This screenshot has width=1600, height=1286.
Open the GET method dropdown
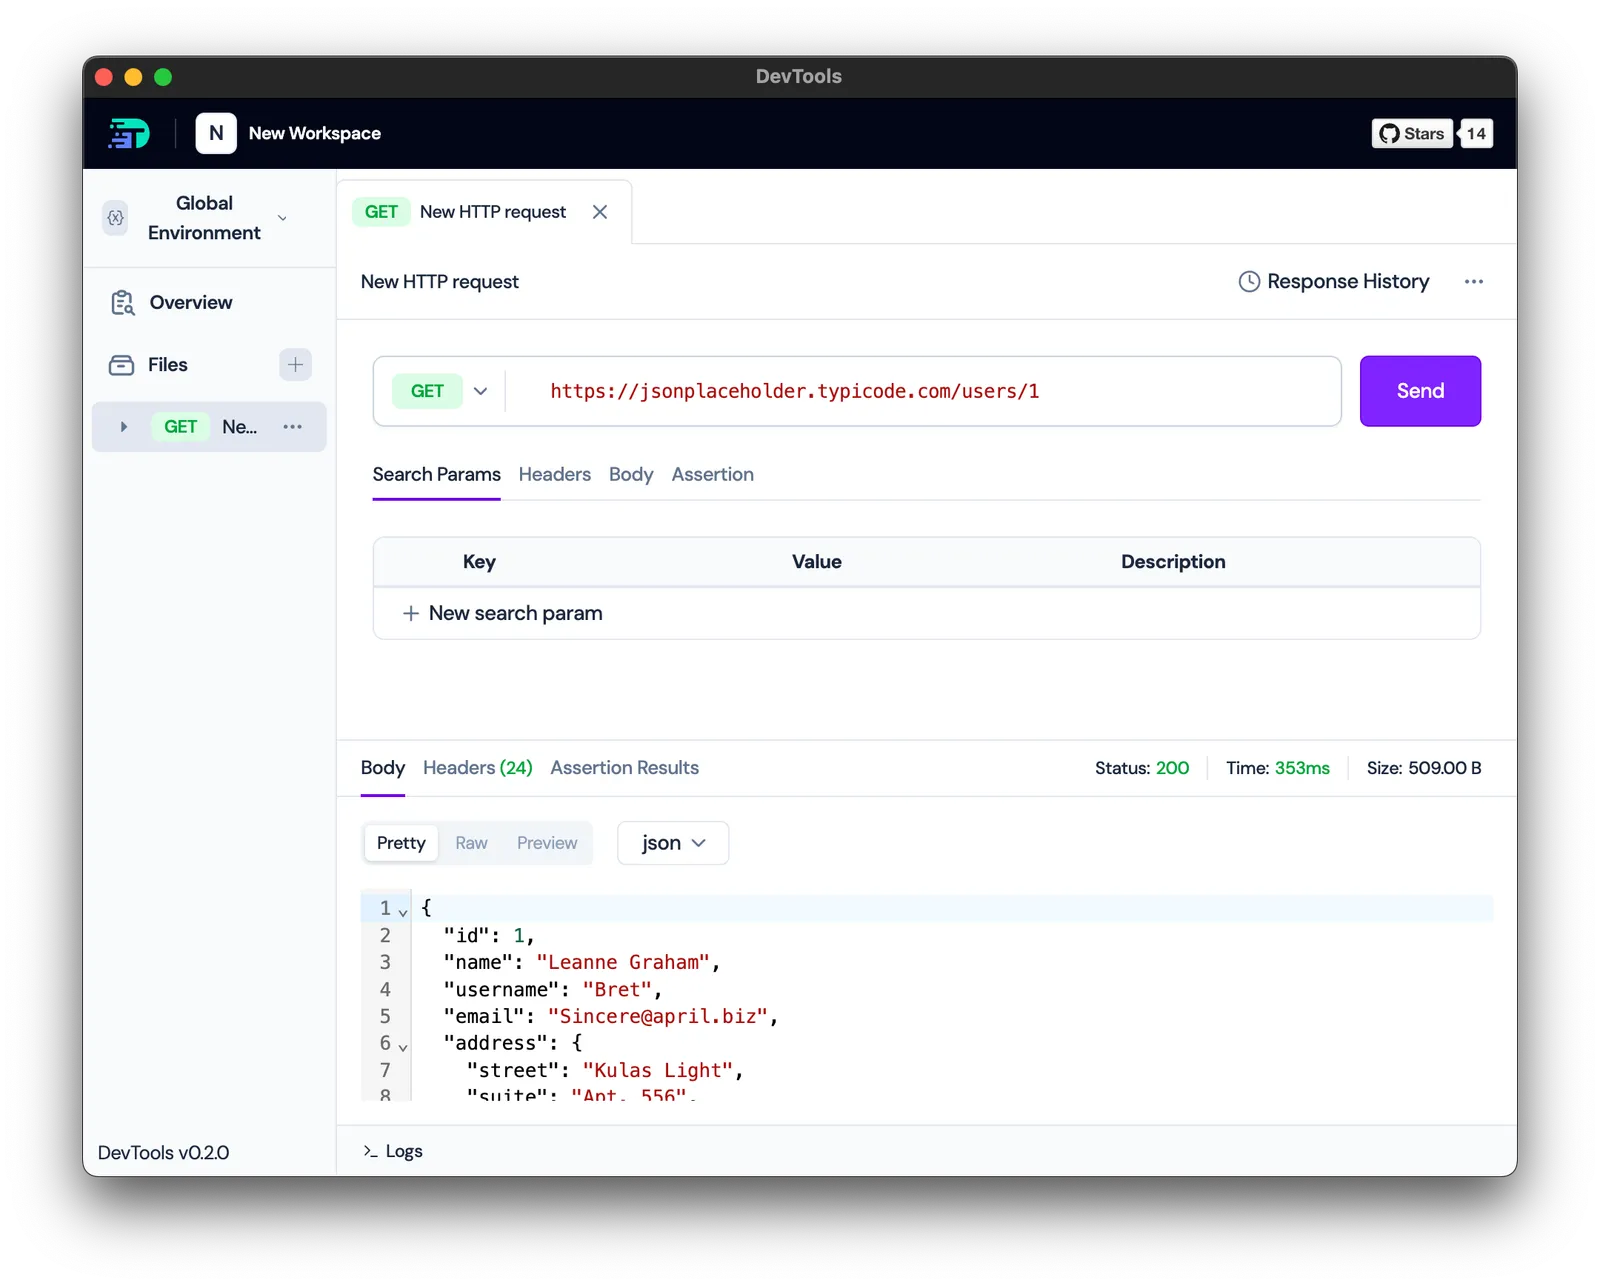click(441, 391)
